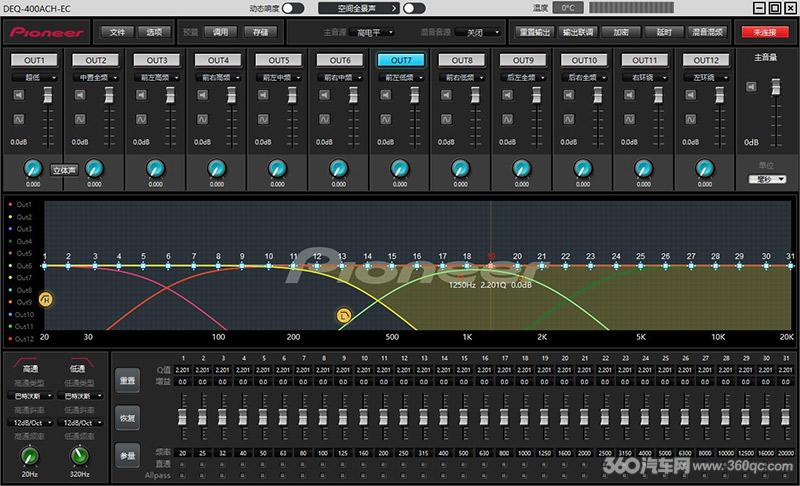This screenshot has width=800, height=486.
Task: Click the EQ band 1 gain slider
Action: [x=182, y=417]
